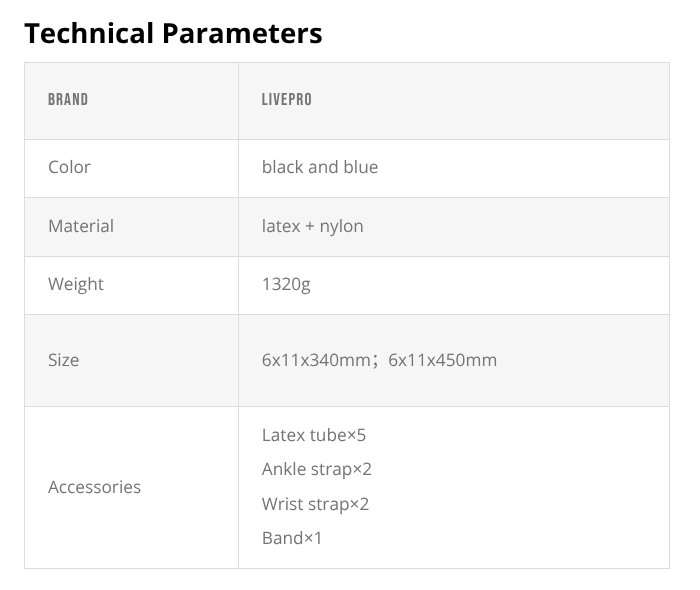This screenshot has height=590, width=700.
Task: Select the Weight row label
Action: 75,284
